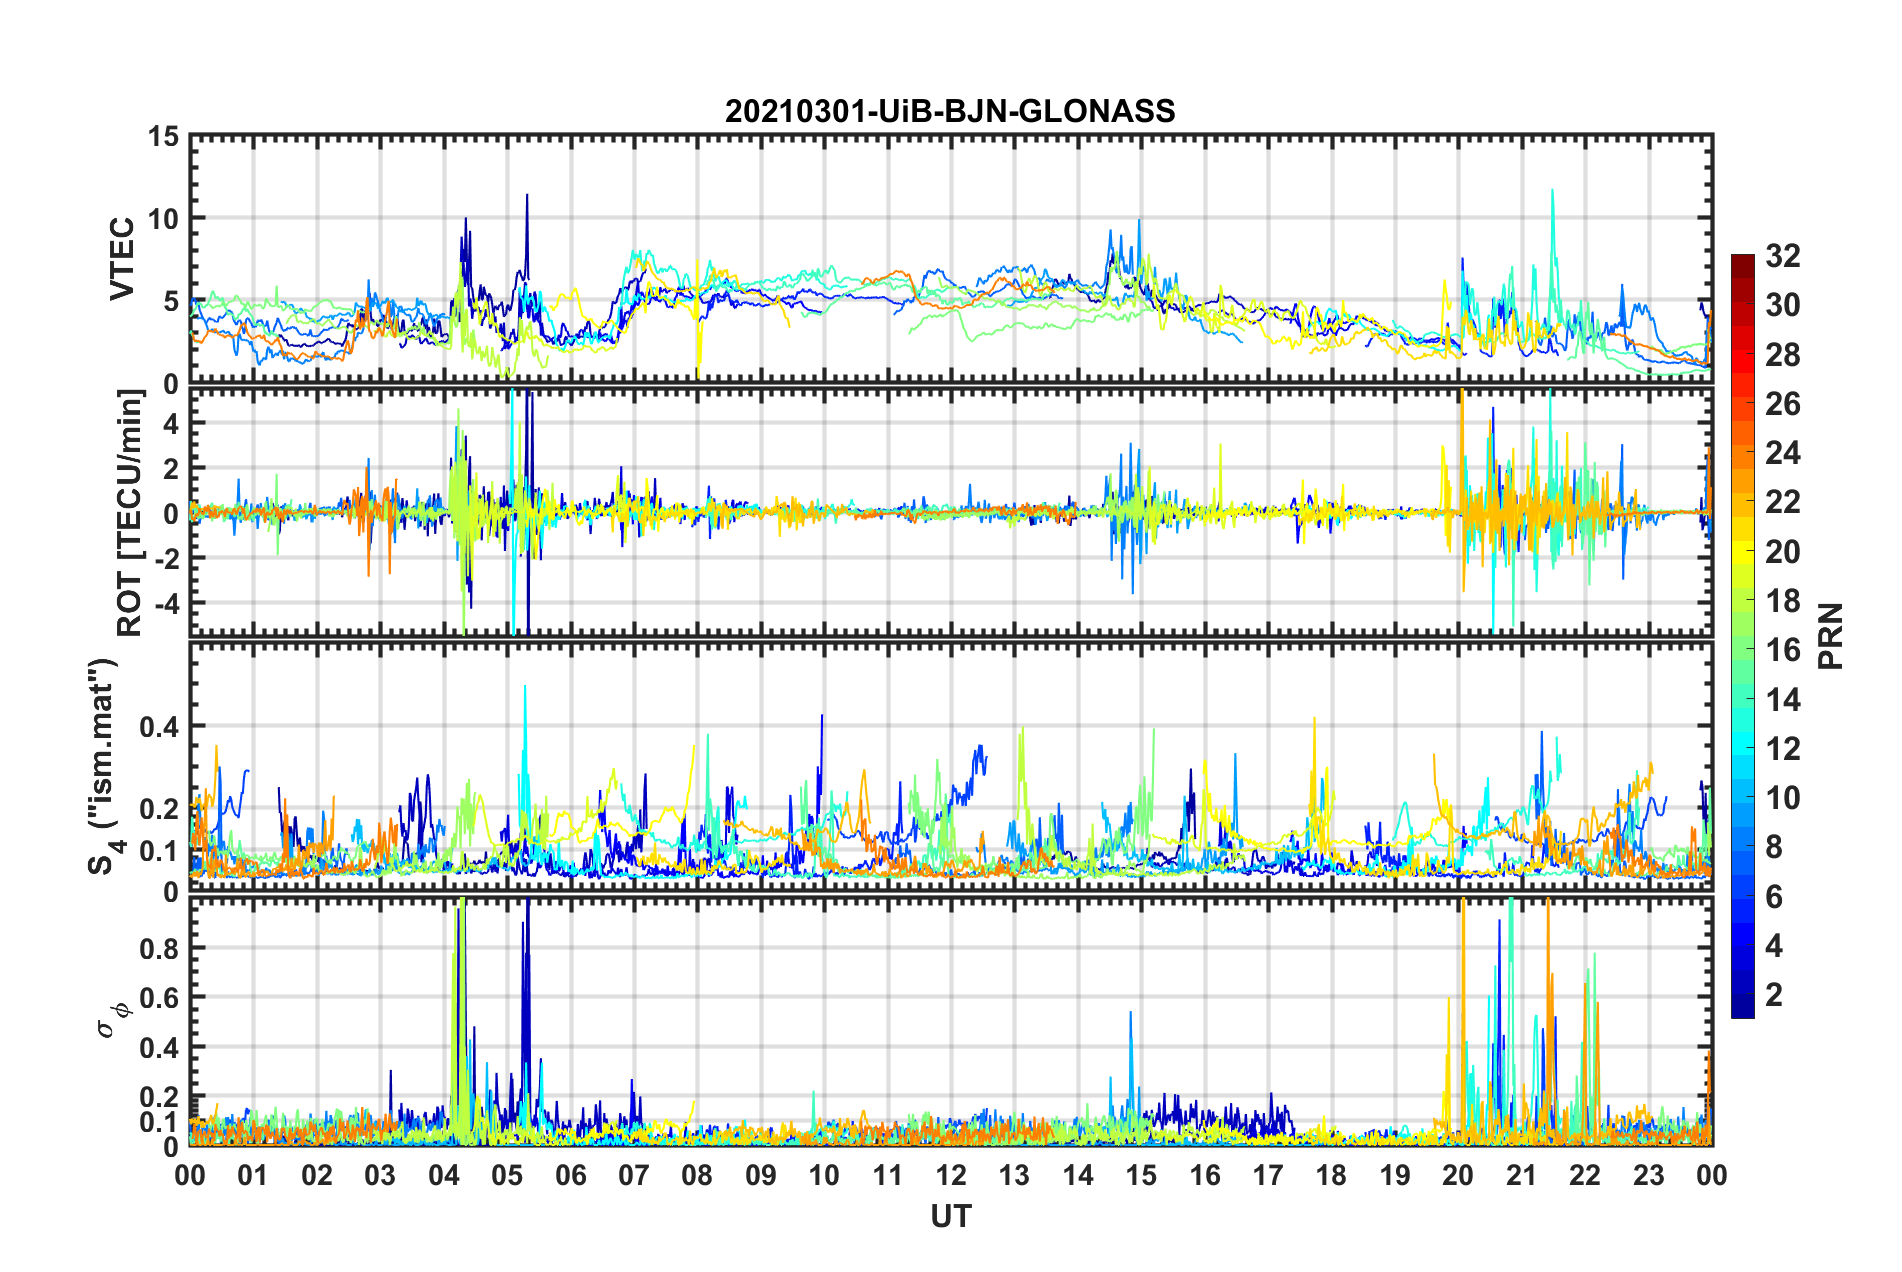Click VTEC y-axis tick 10
1902x1272 pixels.
[x=165, y=218]
